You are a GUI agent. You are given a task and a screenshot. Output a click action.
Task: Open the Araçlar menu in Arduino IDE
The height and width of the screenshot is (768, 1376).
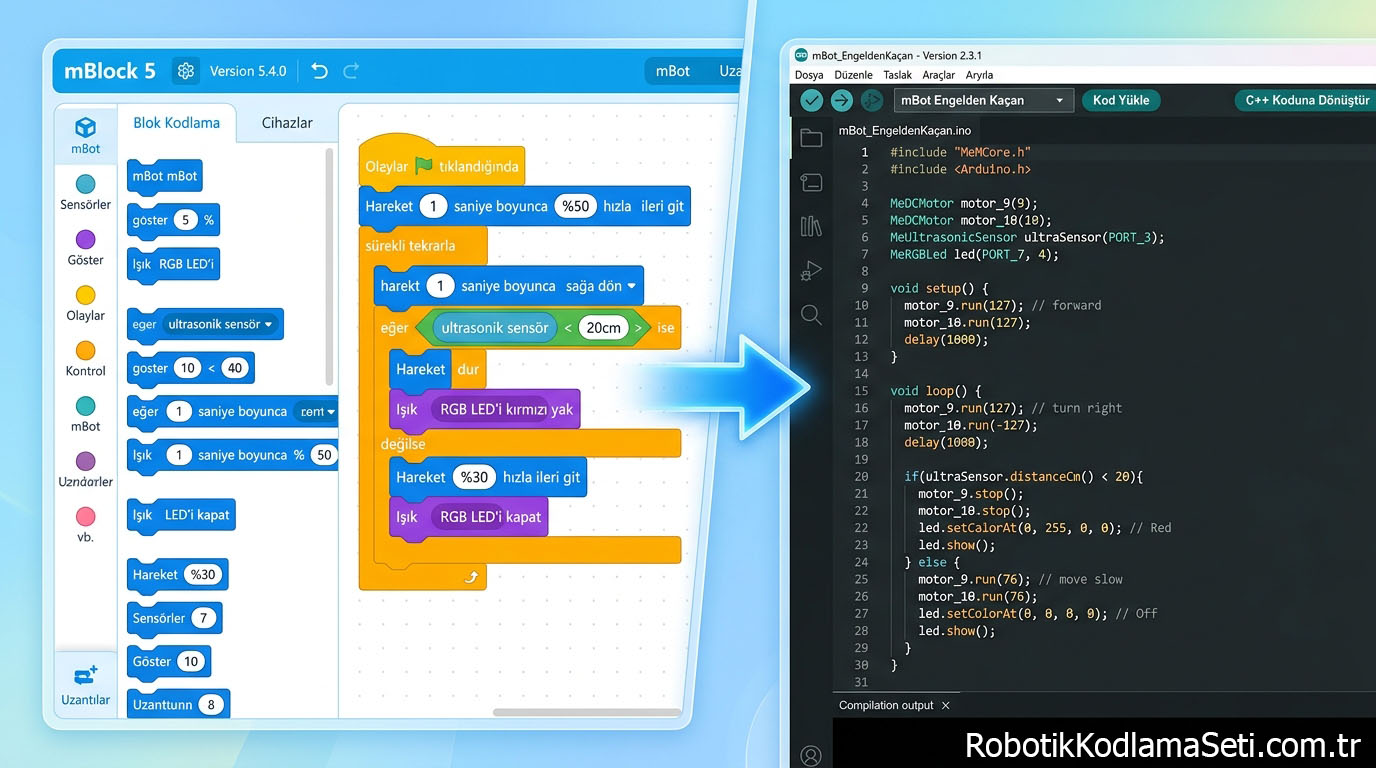[938, 75]
